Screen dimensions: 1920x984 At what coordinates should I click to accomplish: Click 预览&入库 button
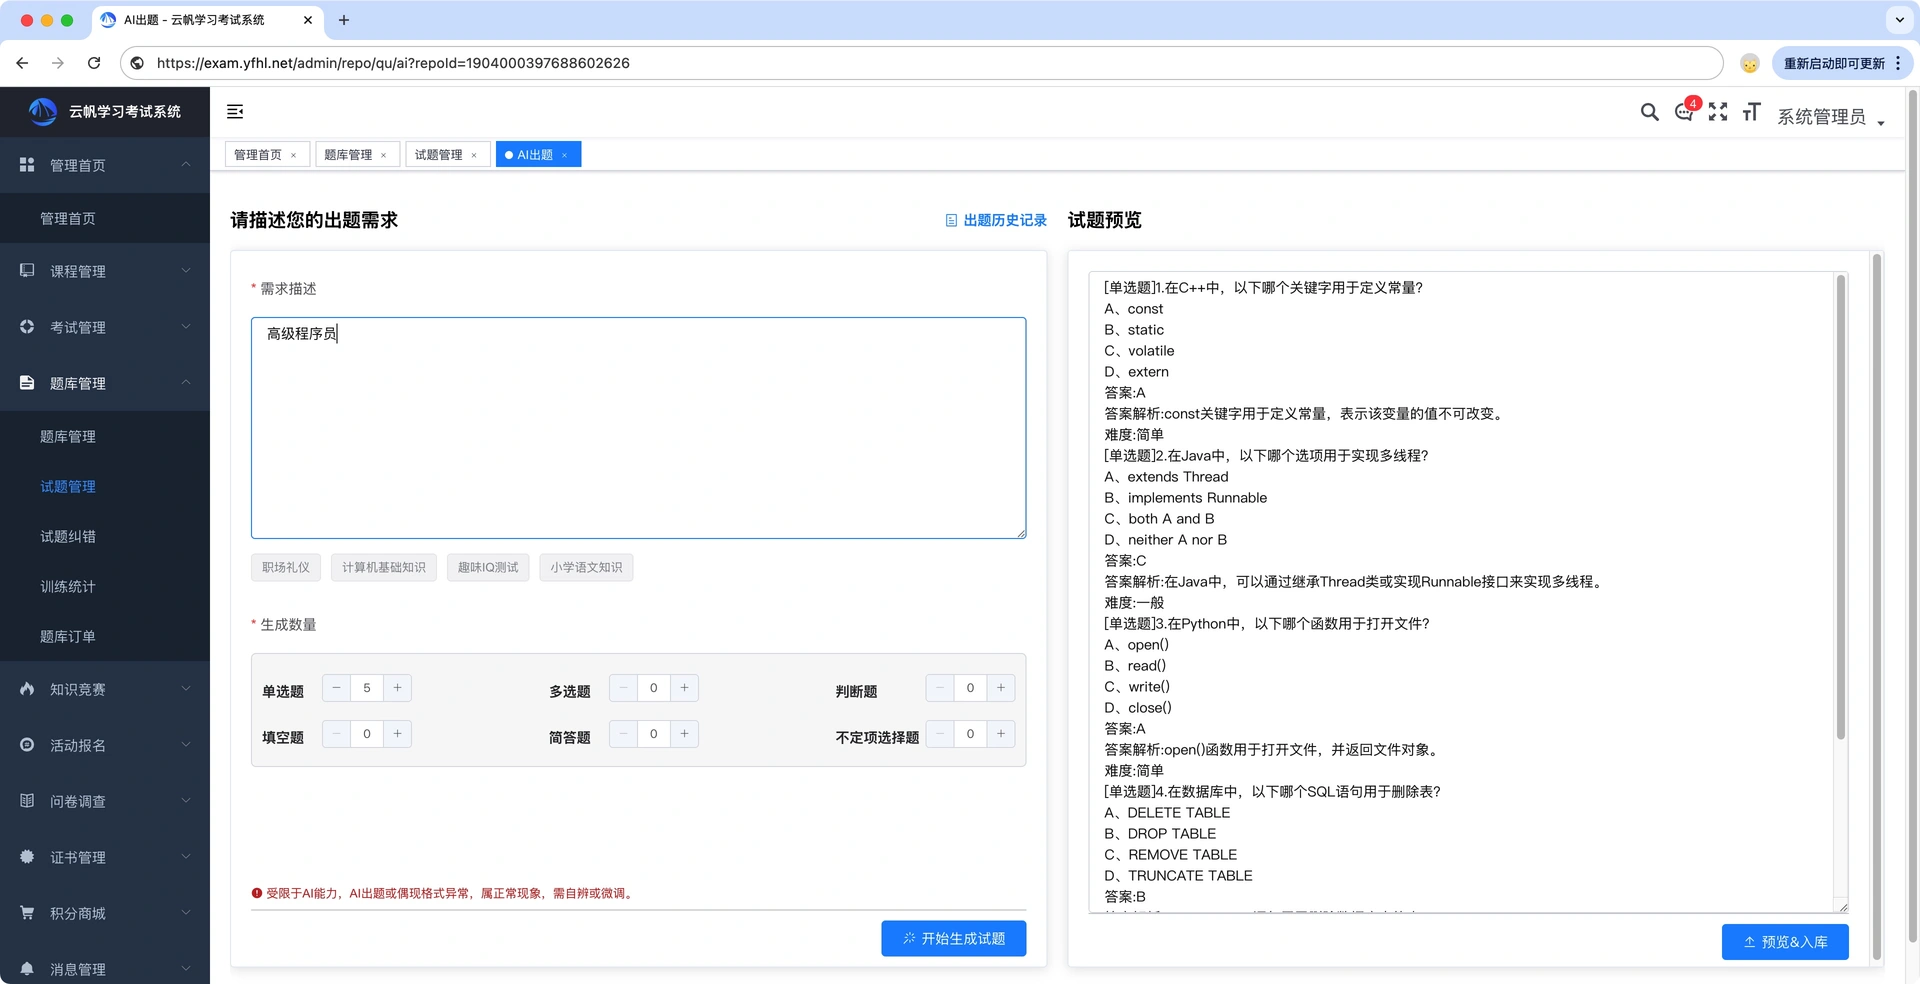(x=1785, y=942)
